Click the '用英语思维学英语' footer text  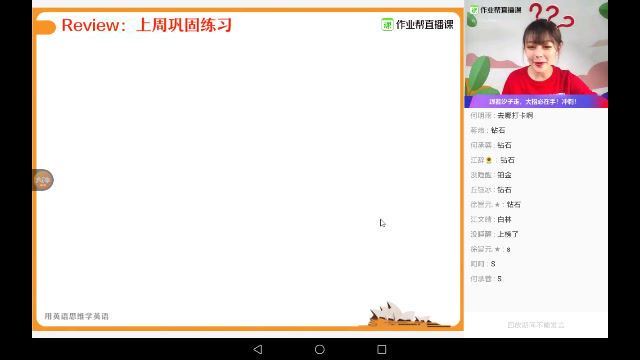[76, 316]
